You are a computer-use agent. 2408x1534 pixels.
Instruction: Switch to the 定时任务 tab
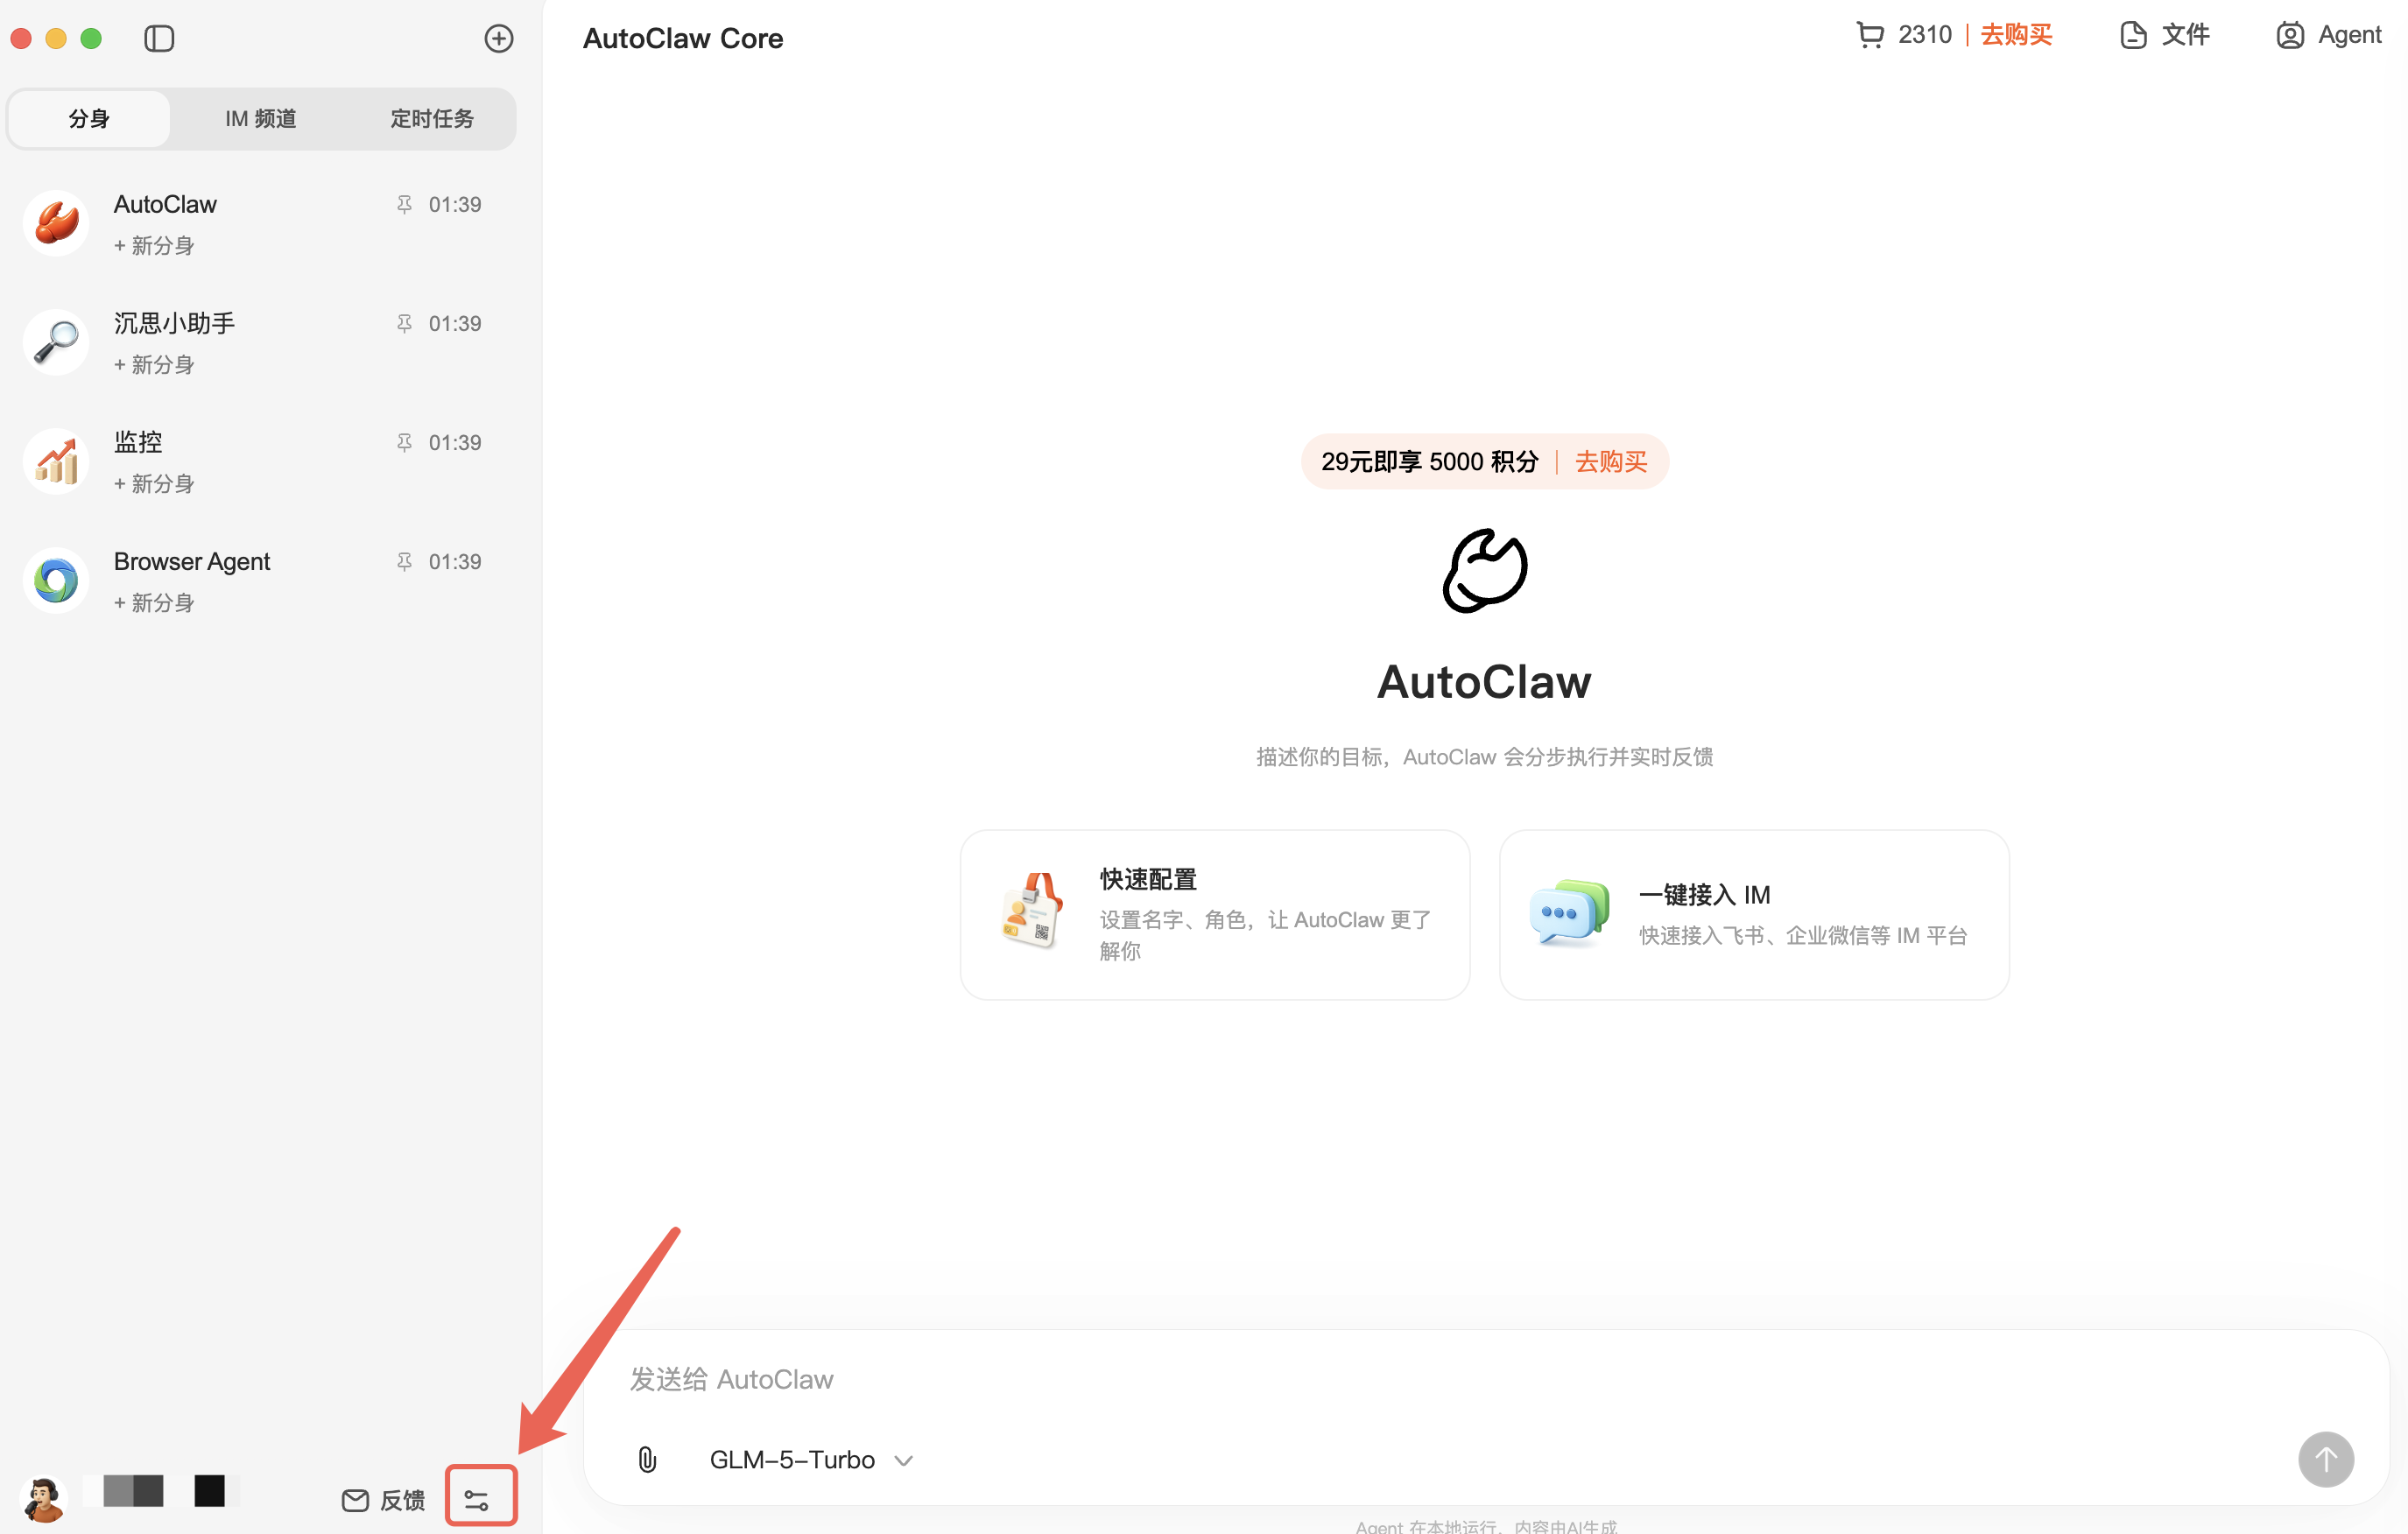pyautogui.click(x=431, y=119)
